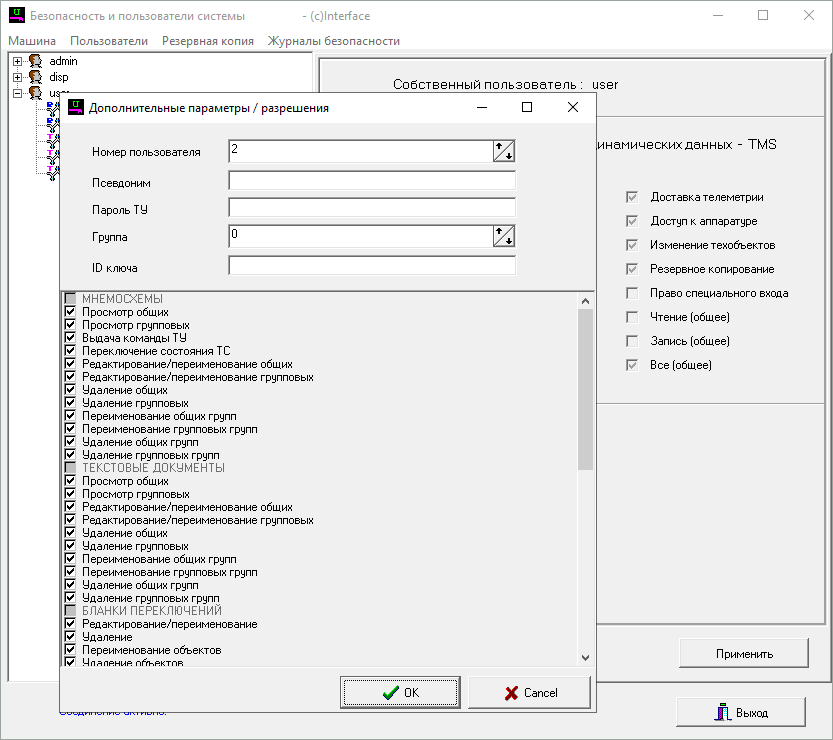Image resolution: width=833 pixels, height=740 pixels.
Task: Select the admin user icon in tree
Action: tap(35, 62)
